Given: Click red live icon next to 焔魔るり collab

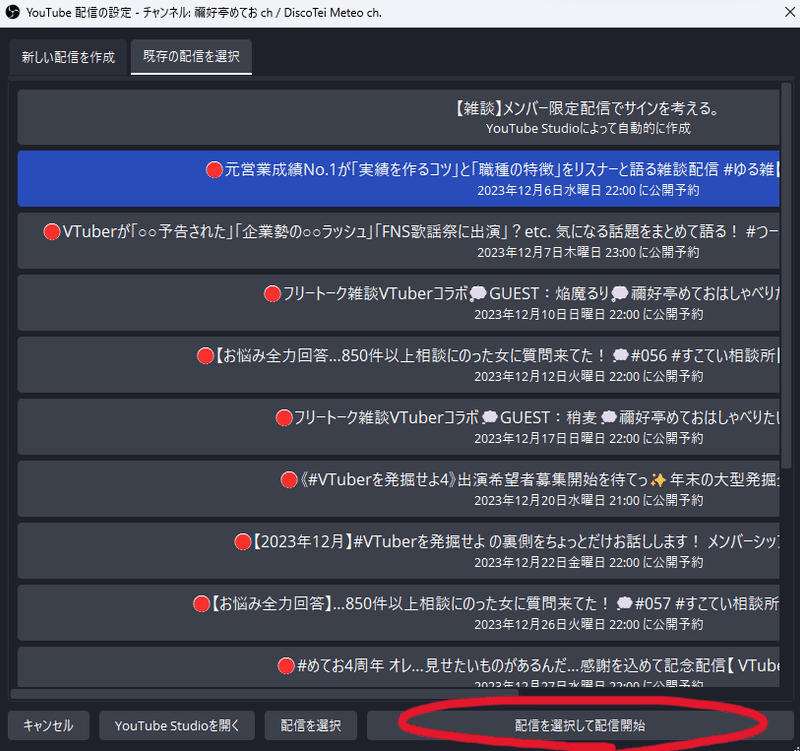Looking at the screenshot, I should point(272,294).
